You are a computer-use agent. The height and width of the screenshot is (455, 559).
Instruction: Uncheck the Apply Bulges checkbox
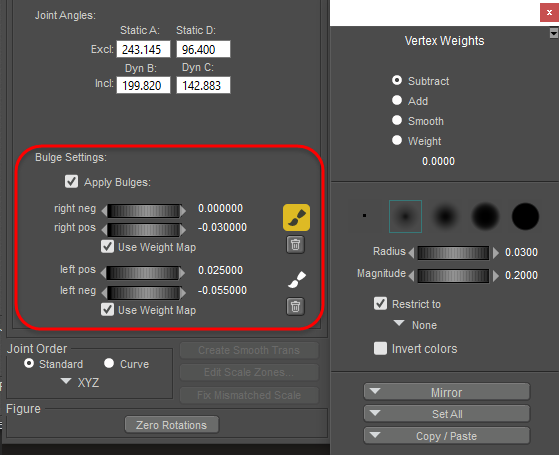72,182
